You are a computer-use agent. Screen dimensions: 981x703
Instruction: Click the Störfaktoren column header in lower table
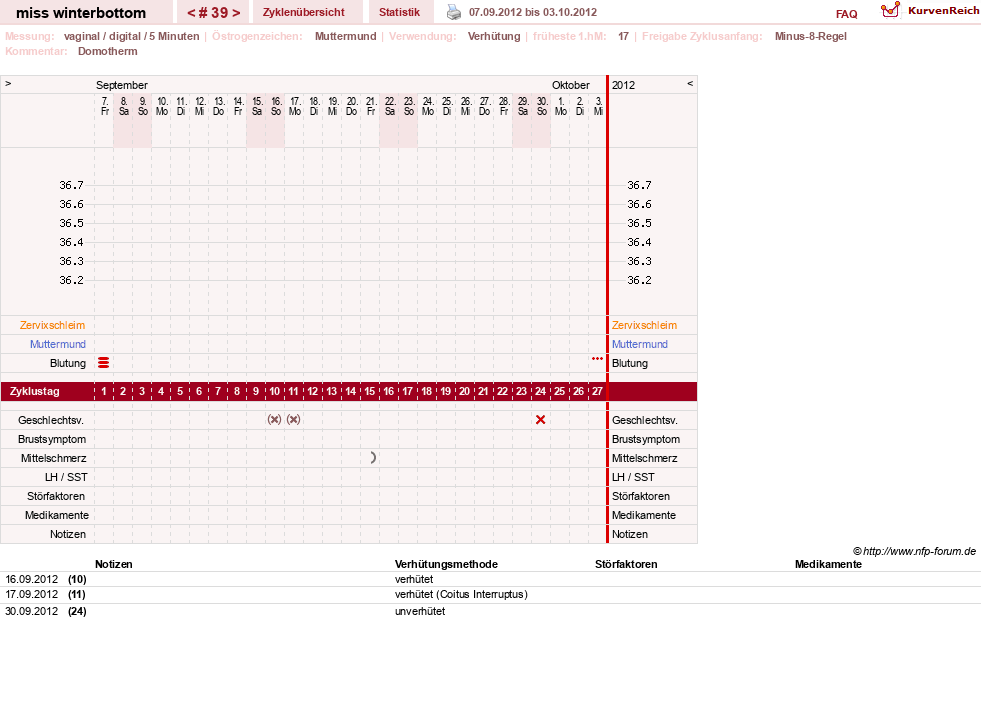[626, 564]
